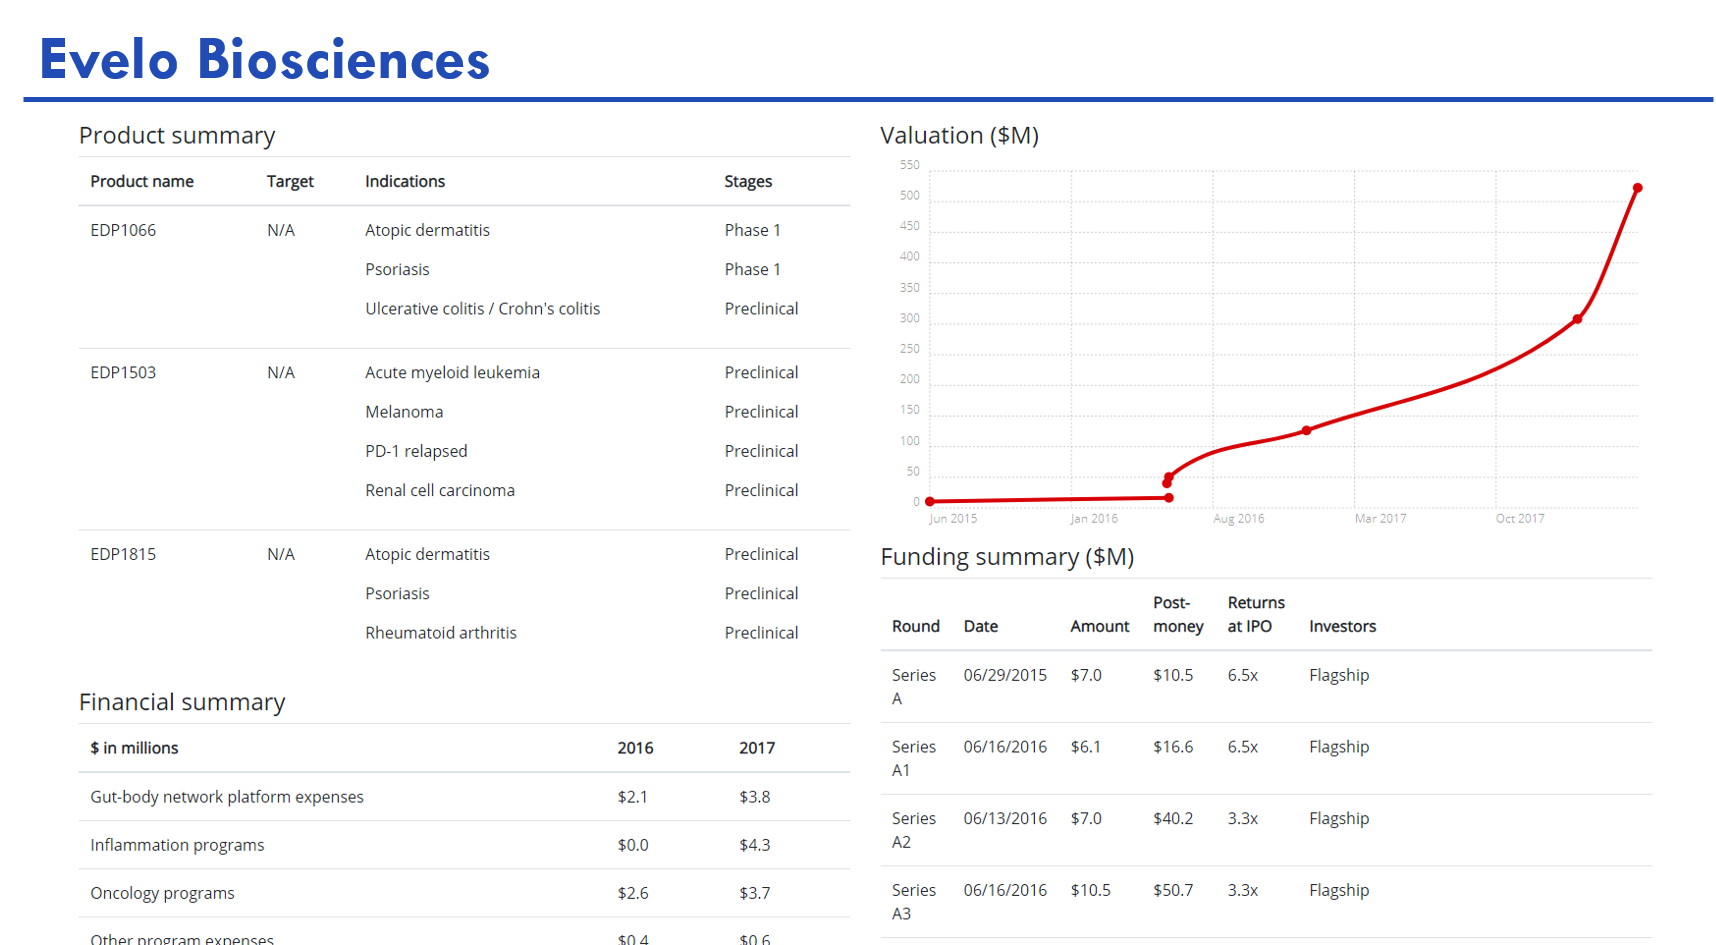Click the Financial summary heading

coord(182,702)
